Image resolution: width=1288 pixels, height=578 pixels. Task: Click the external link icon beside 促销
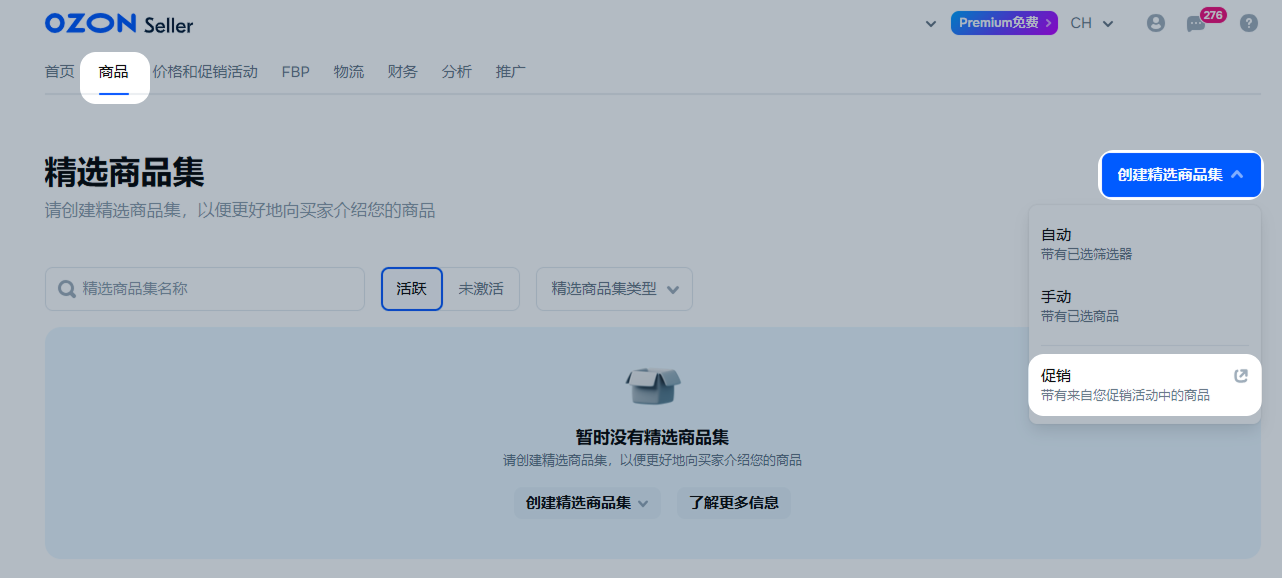(x=1241, y=376)
